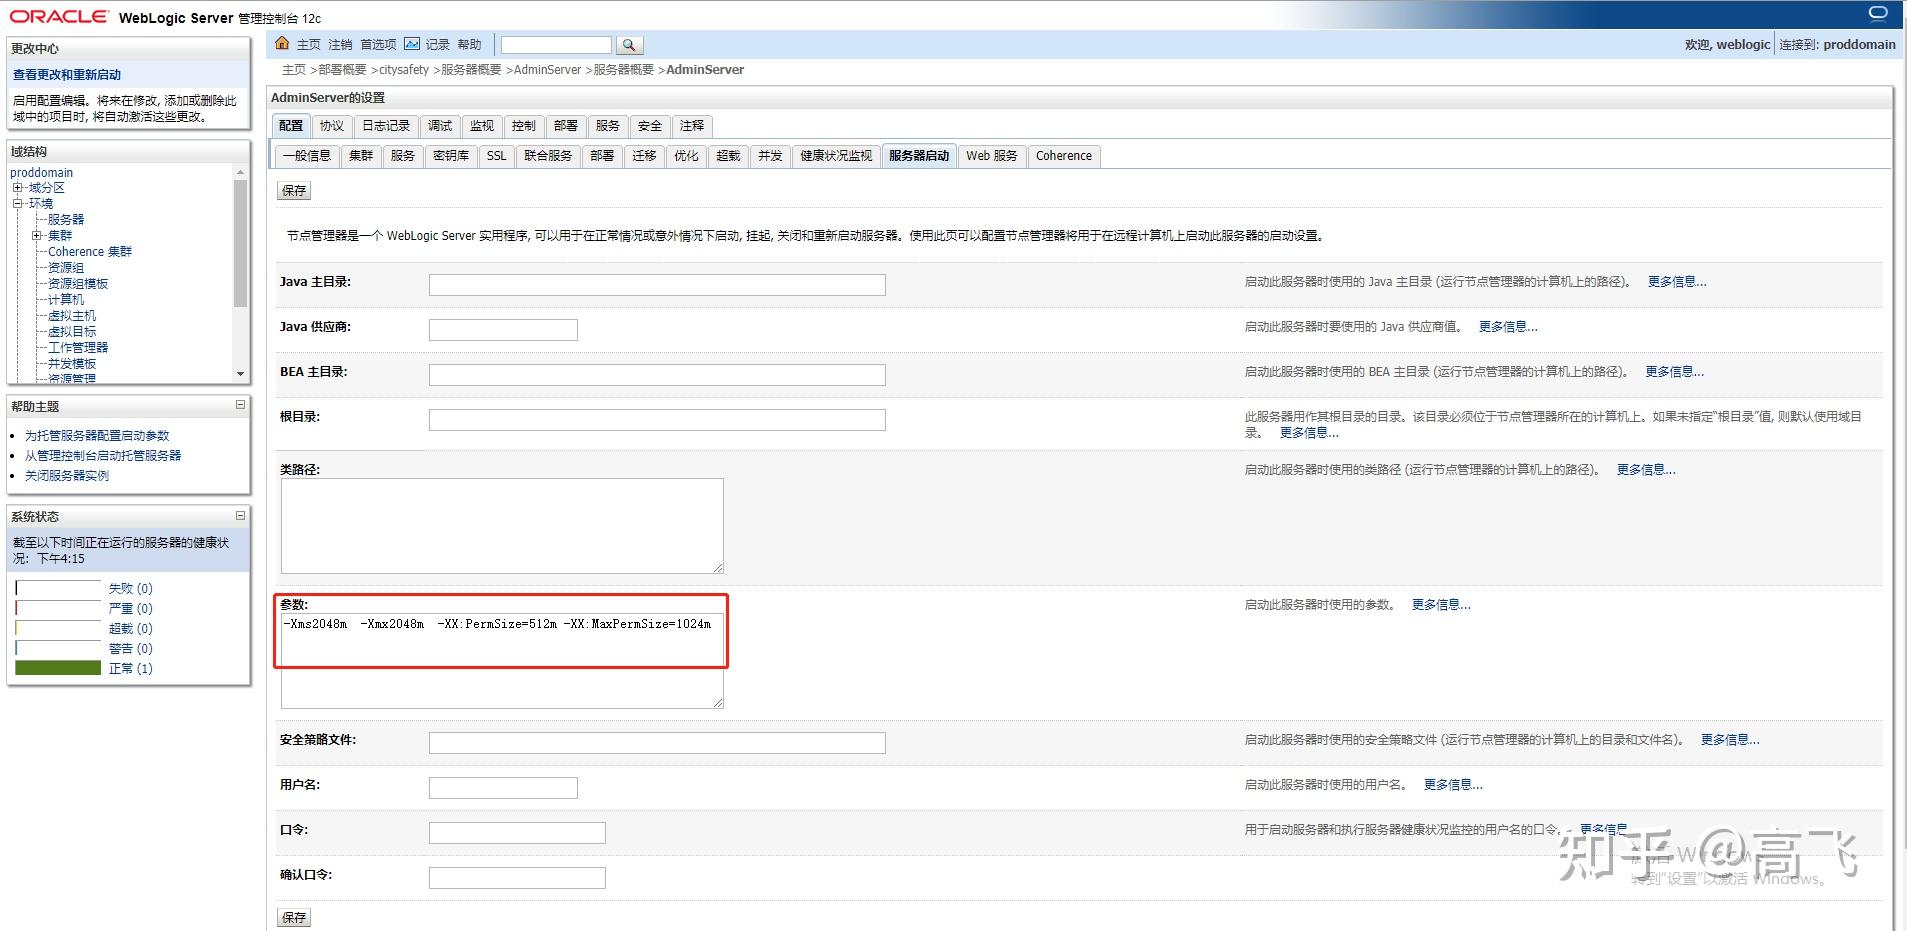Image resolution: width=1907 pixels, height=931 pixels.
Task: Click the search magnifier icon
Action: [629, 45]
